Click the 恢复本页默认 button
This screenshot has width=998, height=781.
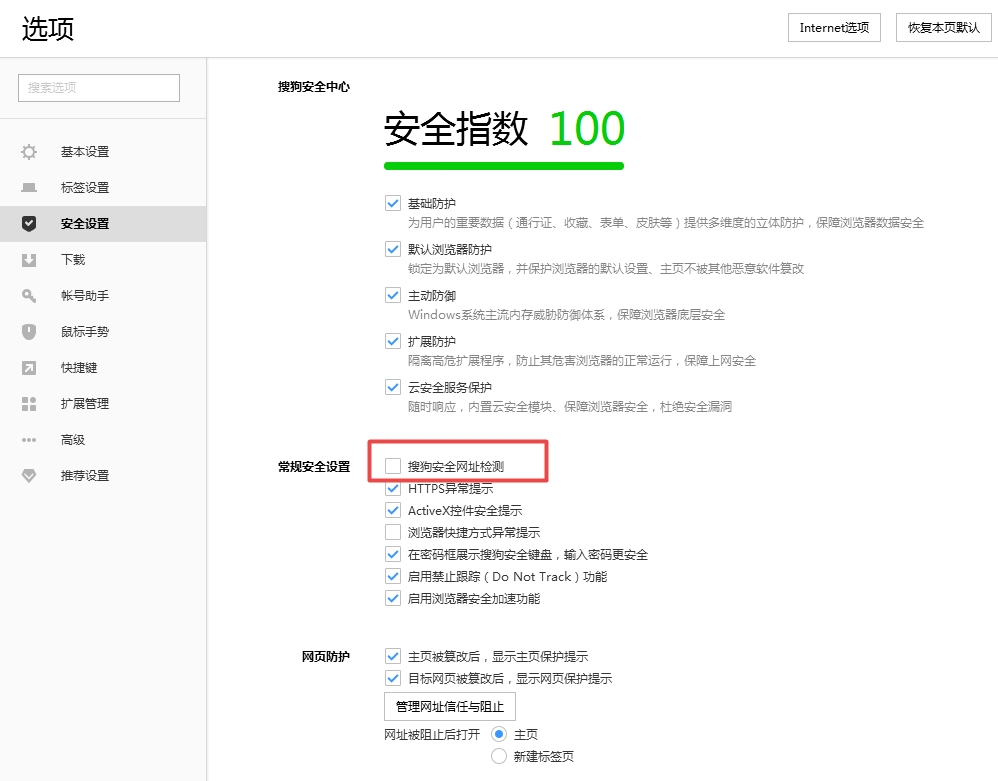(x=943, y=28)
